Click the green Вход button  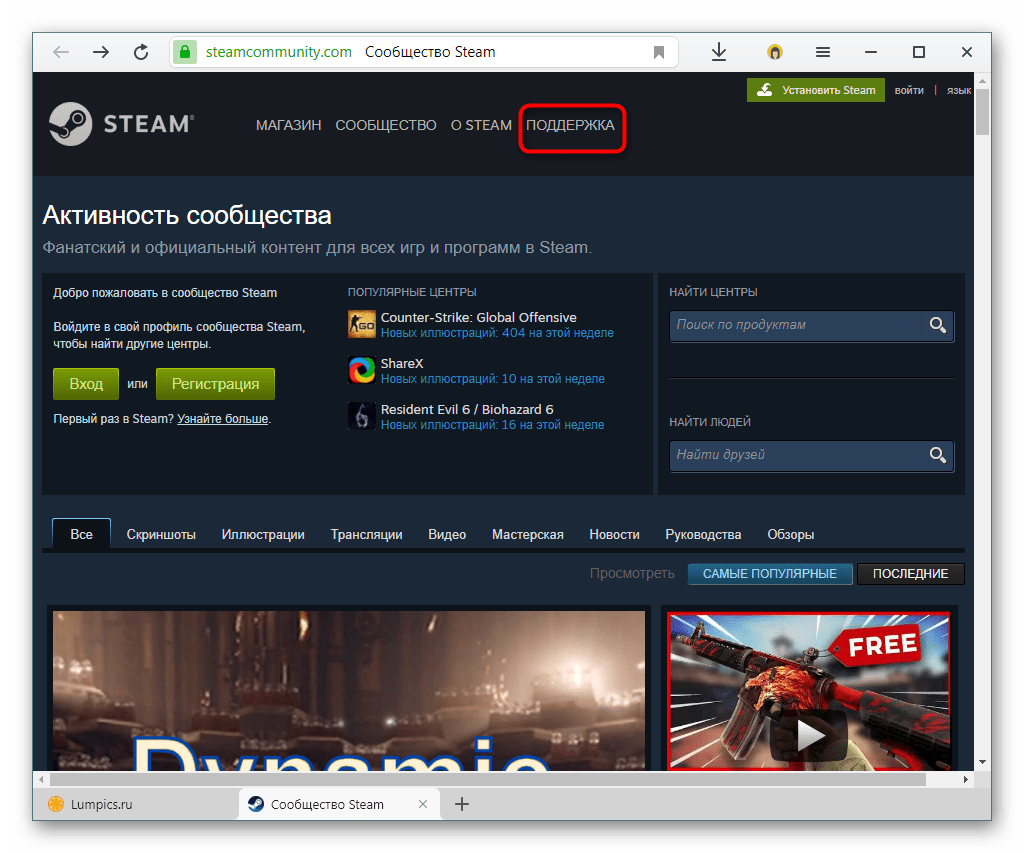coord(86,383)
